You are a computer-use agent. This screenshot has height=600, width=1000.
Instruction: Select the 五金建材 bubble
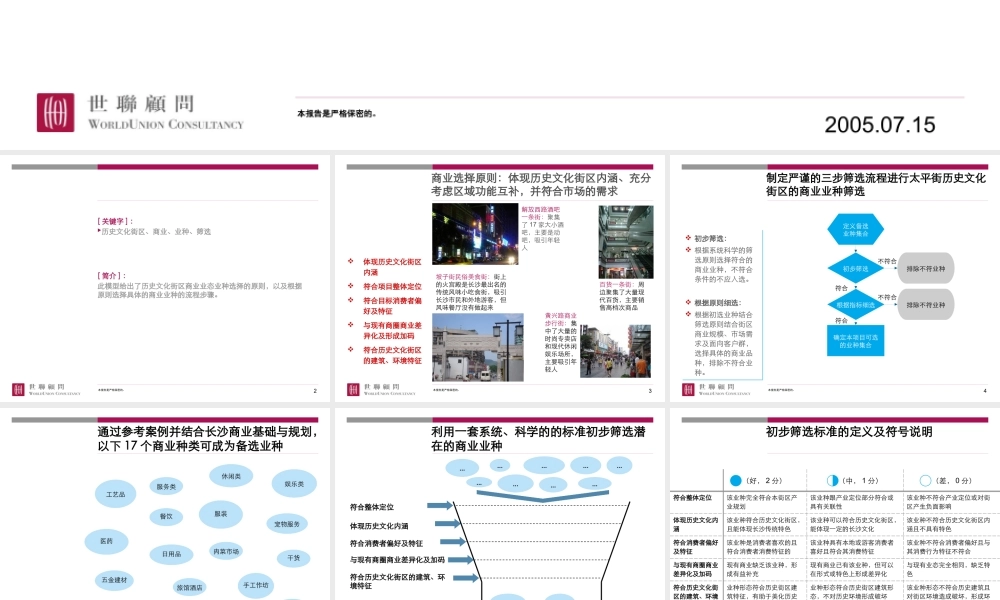pyautogui.click(x=115, y=580)
